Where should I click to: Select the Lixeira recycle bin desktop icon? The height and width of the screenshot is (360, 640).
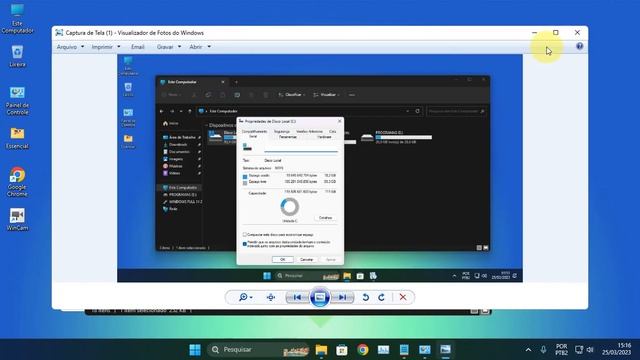click(17, 56)
